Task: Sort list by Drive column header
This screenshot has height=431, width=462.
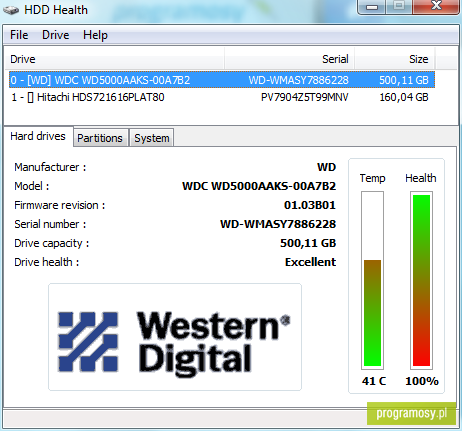Action: pyautogui.click(x=114, y=59)
